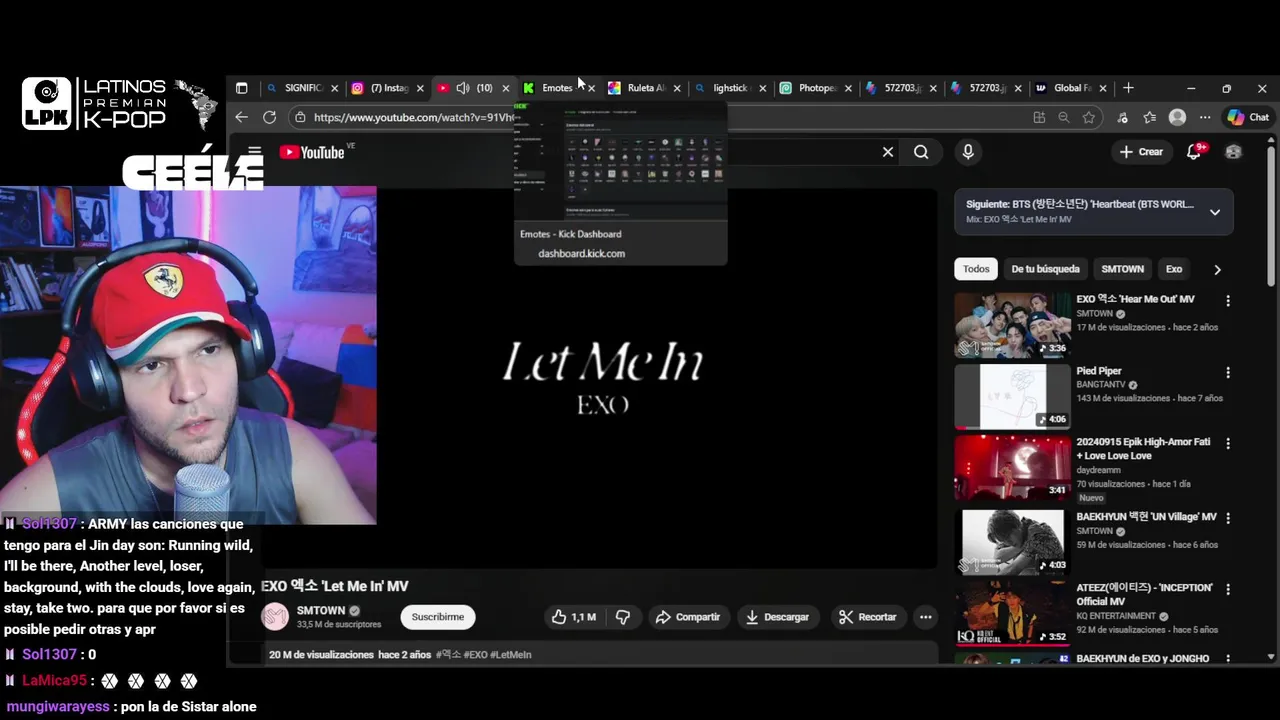
Task: Open options for Epik High video
Action: (x=1228, y=443)
